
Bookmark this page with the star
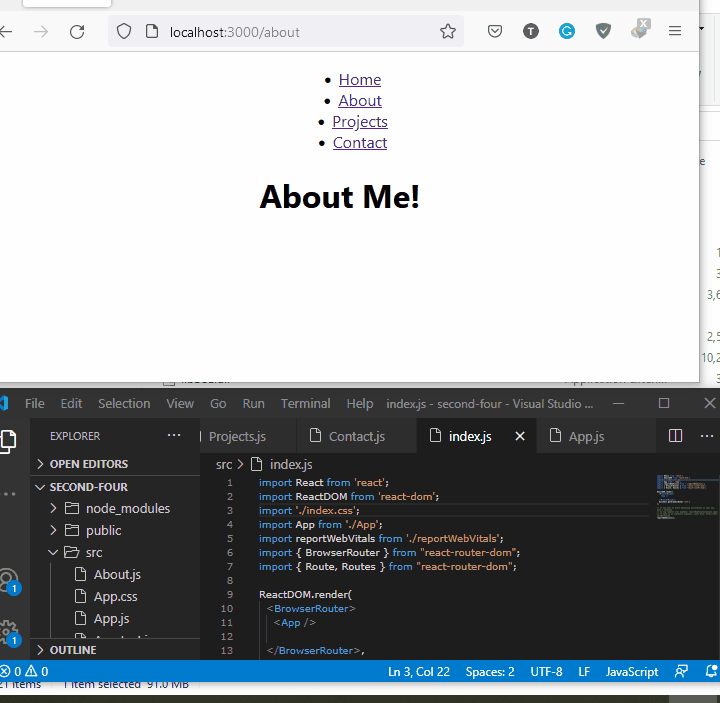[x=448, y=31]
